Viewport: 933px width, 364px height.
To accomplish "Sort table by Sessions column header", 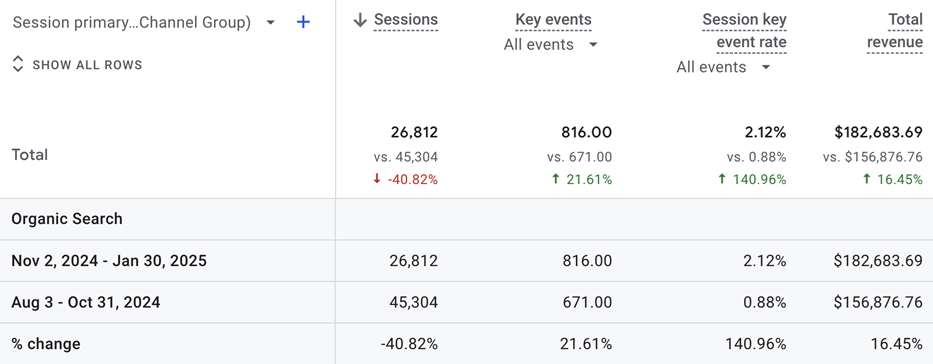I will [x=406, y=20].
